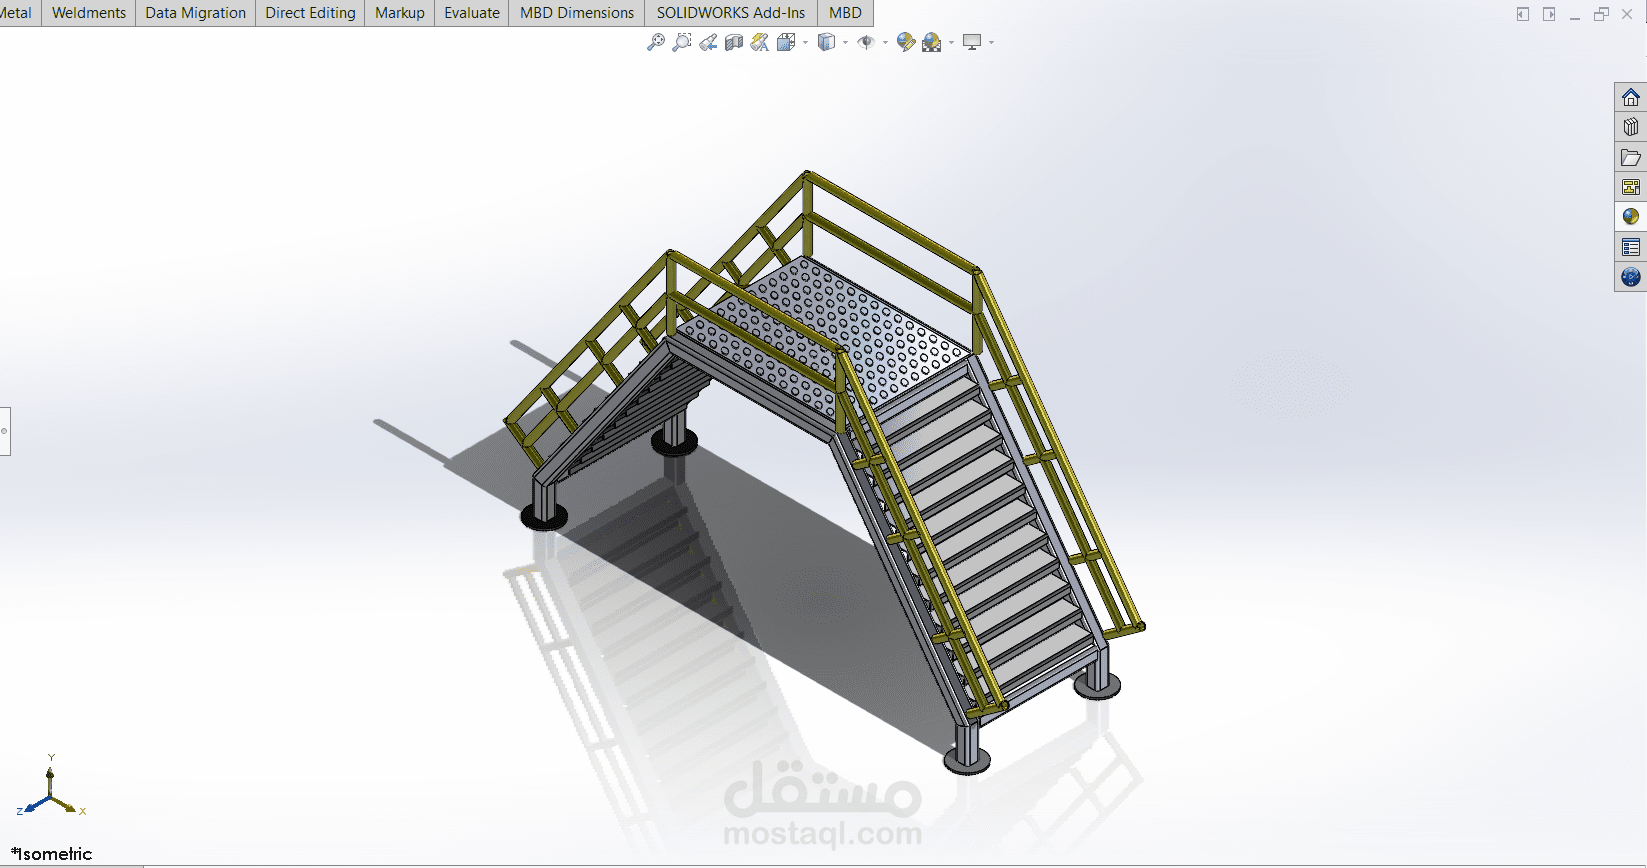
Task: Open SOLIDWORKS Resources home icon
Action: [x=1631, y=97]
